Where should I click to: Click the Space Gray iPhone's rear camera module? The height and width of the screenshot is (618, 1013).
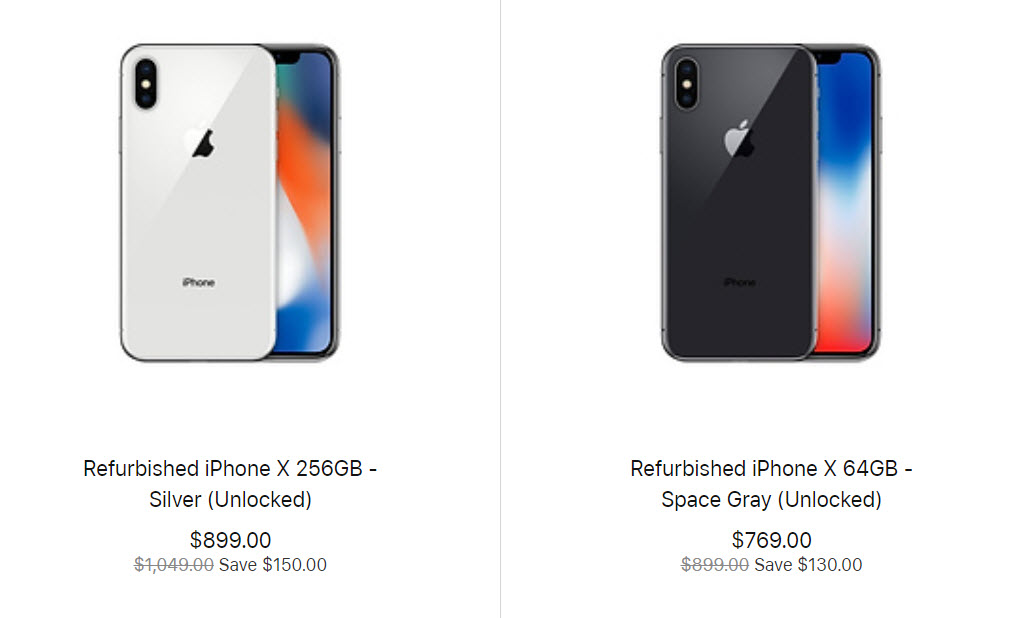[x=686, y=84]
